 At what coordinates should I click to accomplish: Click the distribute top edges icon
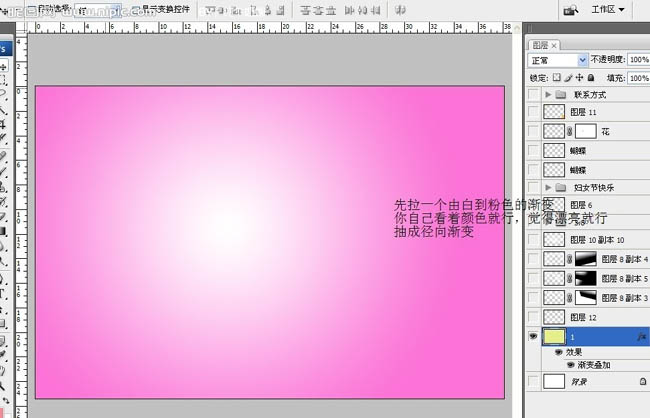(x=306, y=10)
